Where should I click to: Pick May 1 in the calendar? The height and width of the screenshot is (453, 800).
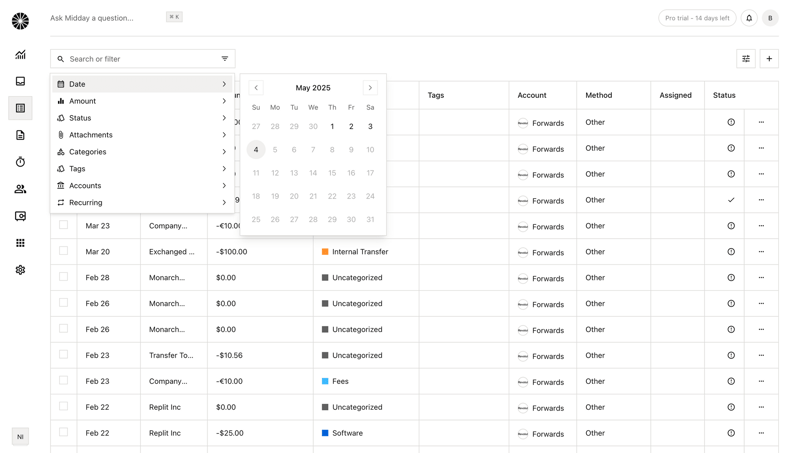[332, 127]
